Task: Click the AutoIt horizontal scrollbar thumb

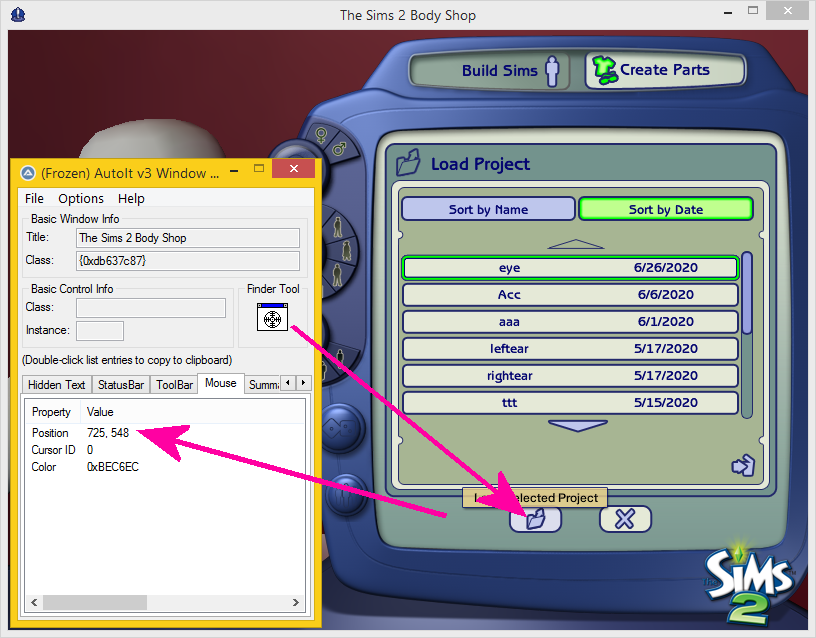Action: tap(95, 603)
